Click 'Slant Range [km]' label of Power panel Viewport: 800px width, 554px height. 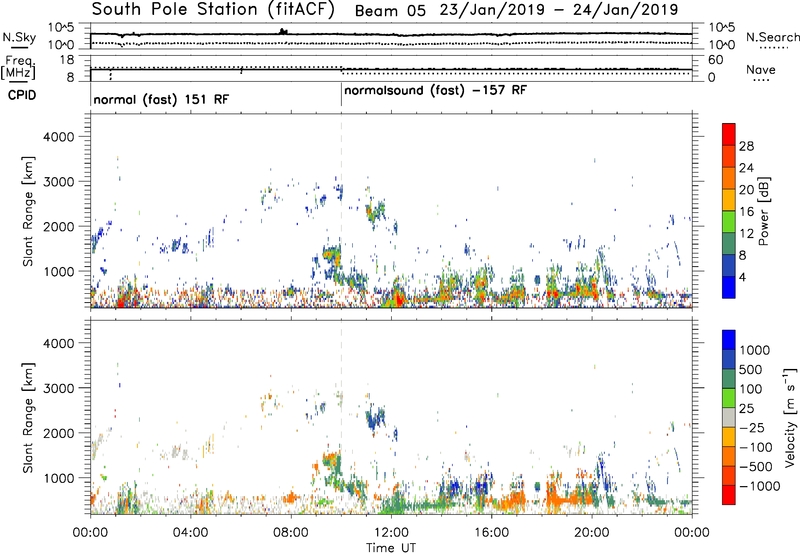[27, 211]
